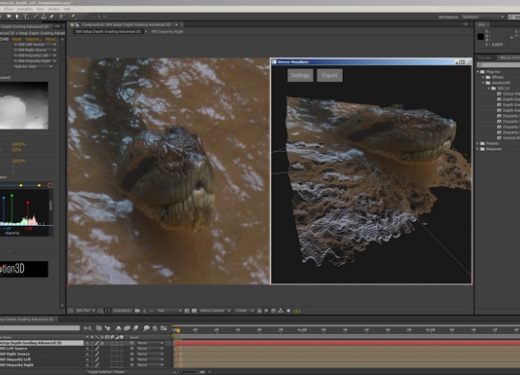Open the Graph Editor icon
Image resolution: width=520 pixels, height=375 pixels.
[x=163, y=328]
